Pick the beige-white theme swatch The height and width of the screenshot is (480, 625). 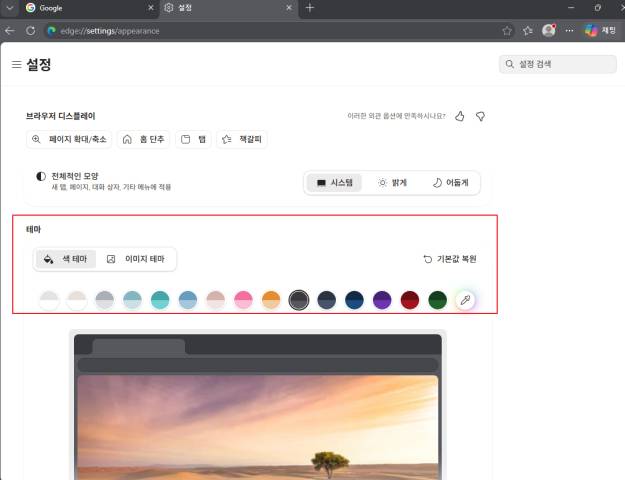point(77,300)
